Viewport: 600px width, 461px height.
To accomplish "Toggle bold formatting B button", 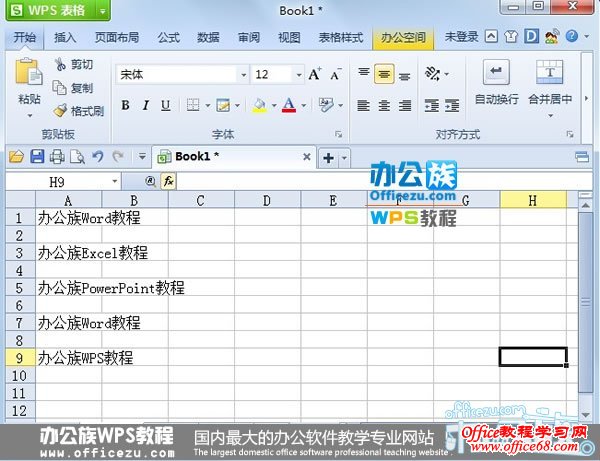I will 125,105.
